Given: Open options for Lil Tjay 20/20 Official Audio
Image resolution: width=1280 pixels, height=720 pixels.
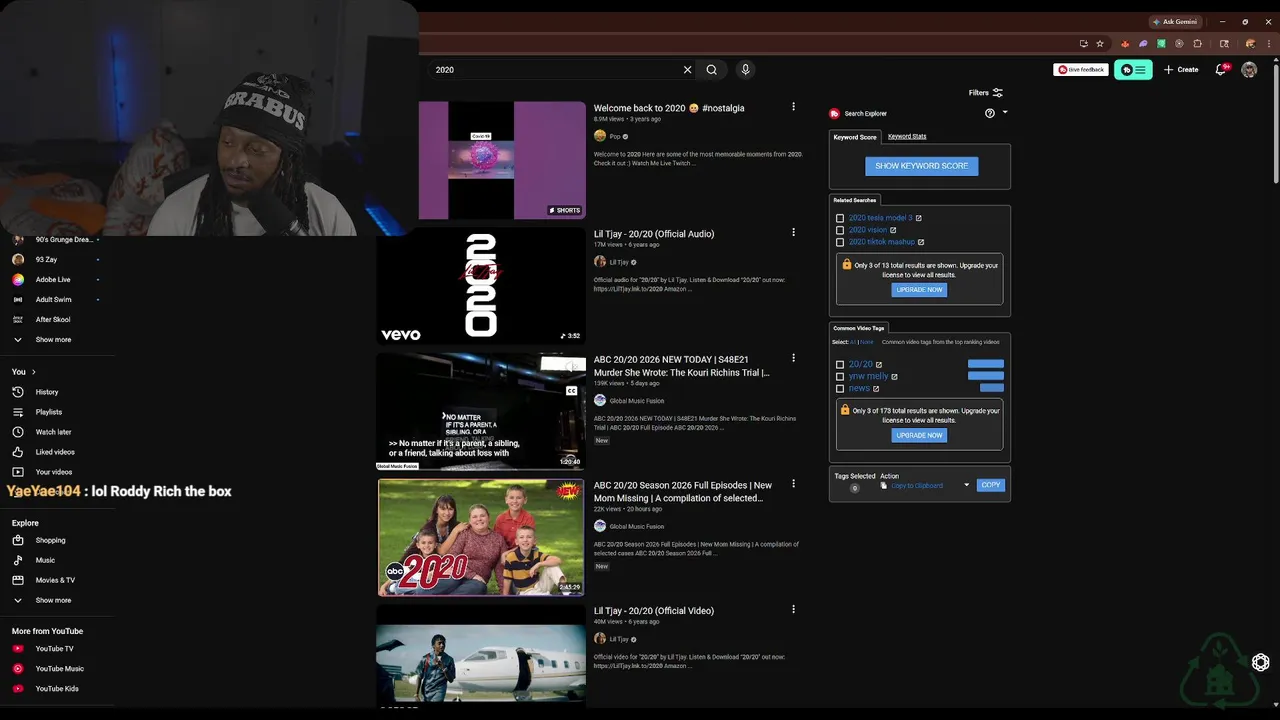Looking at the screenshot, I should [x=794, y=232].
